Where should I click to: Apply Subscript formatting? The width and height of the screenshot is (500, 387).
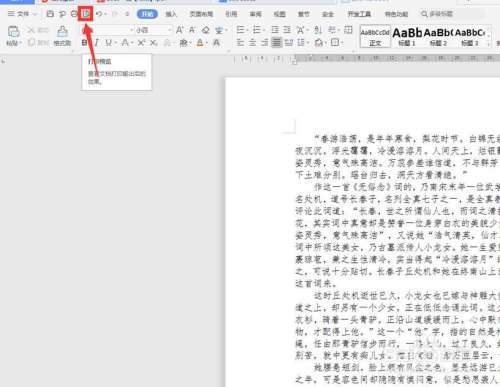tap(153, 43)
